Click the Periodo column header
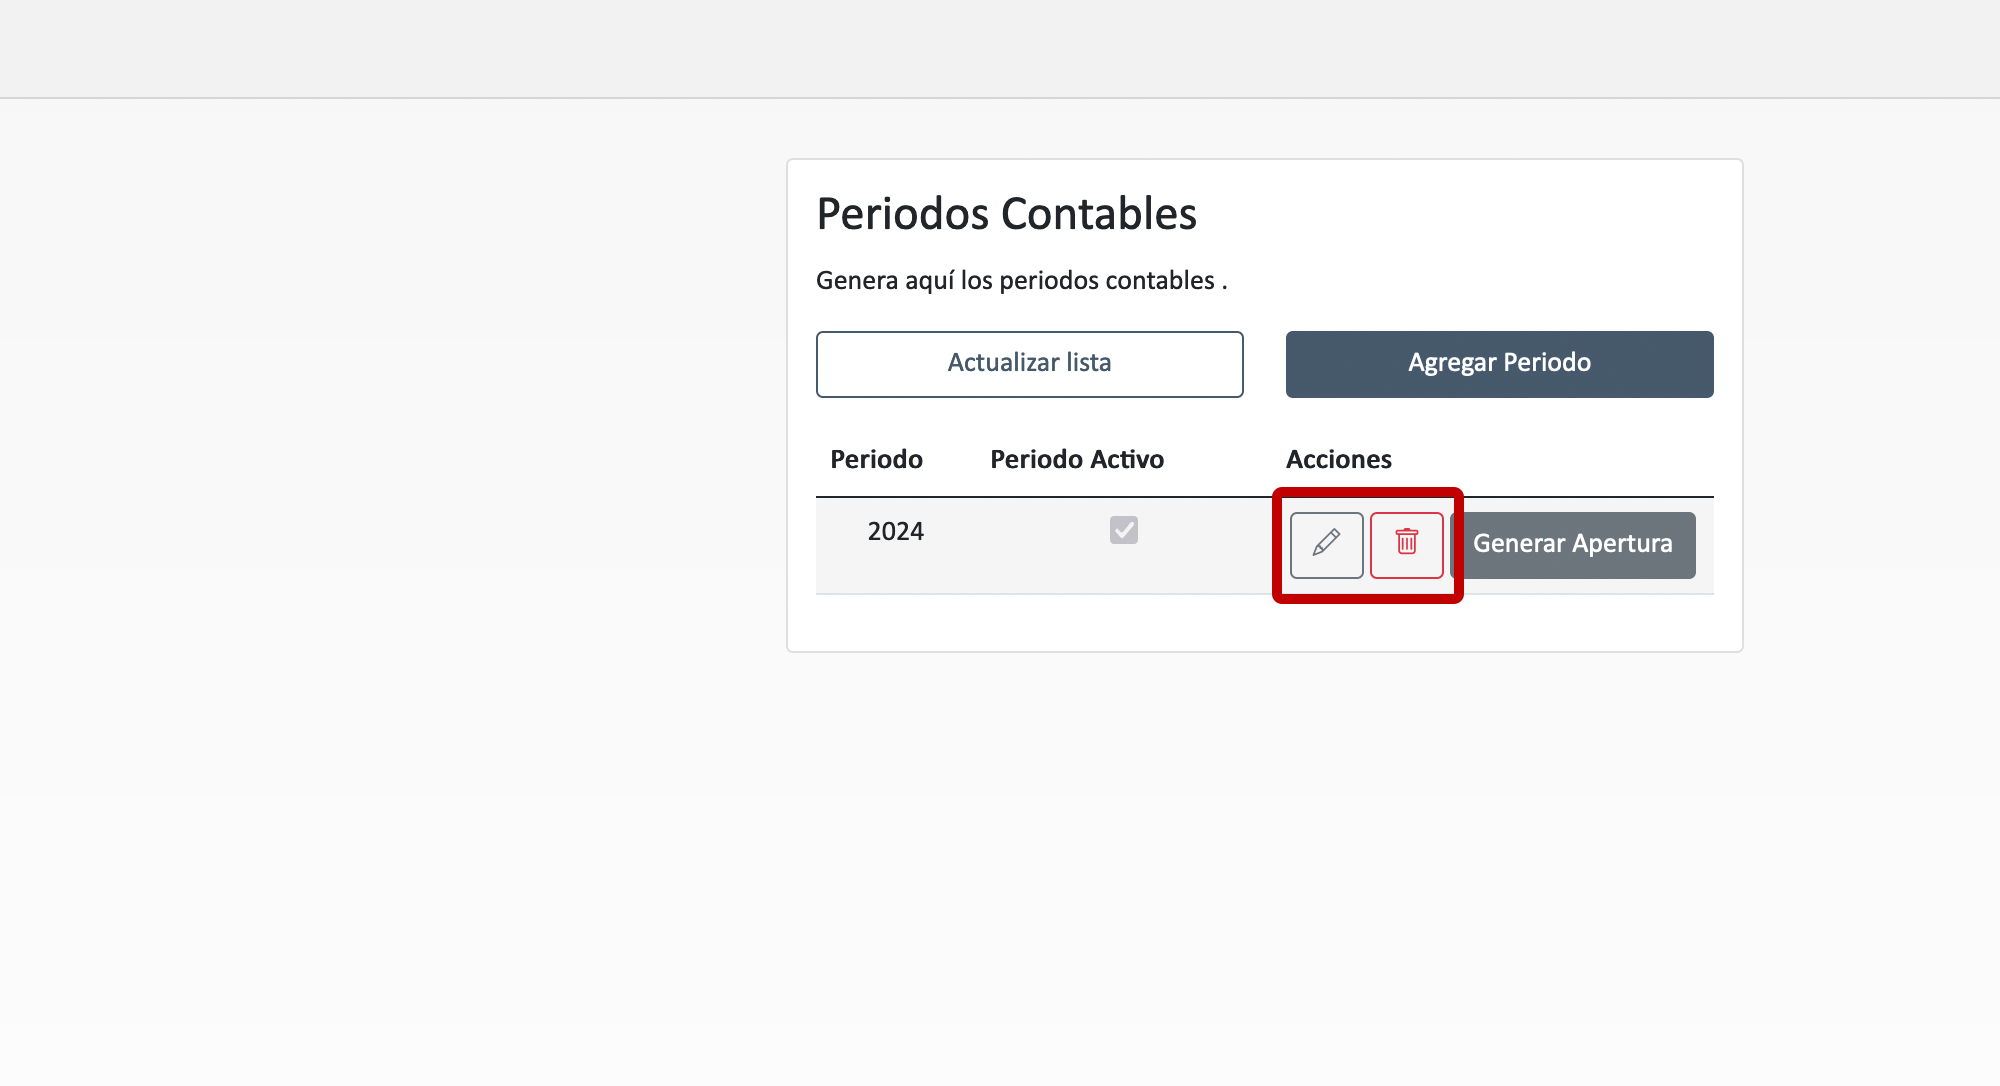 tap(876, 459)
